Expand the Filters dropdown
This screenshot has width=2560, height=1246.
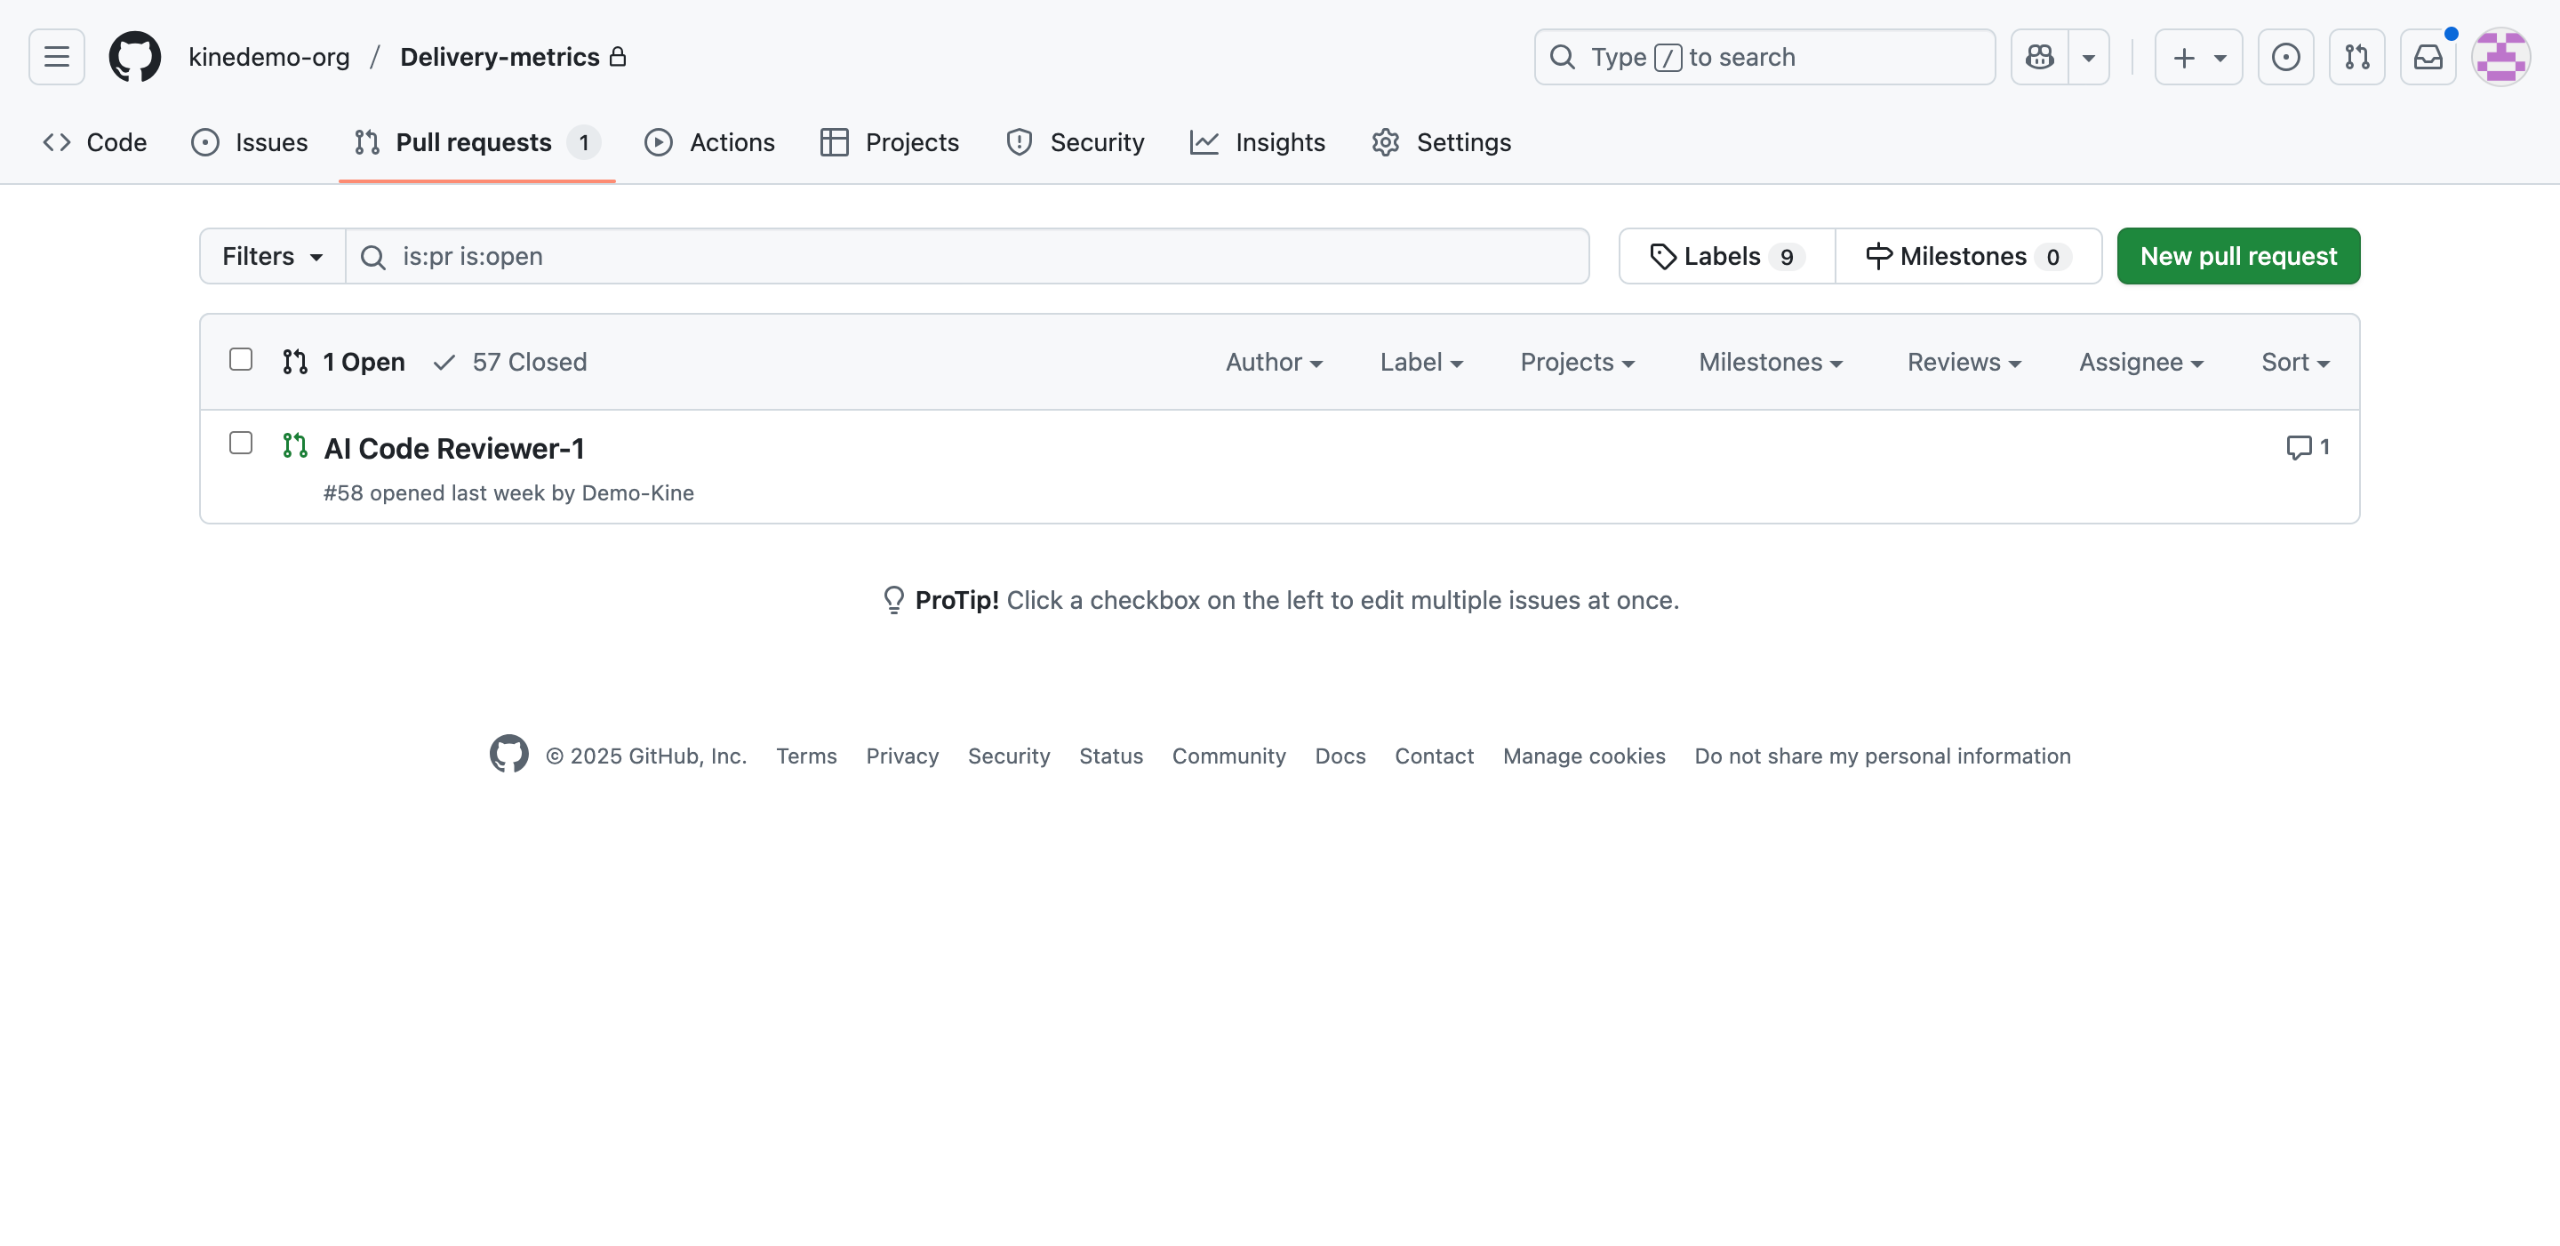click(272, 257)
